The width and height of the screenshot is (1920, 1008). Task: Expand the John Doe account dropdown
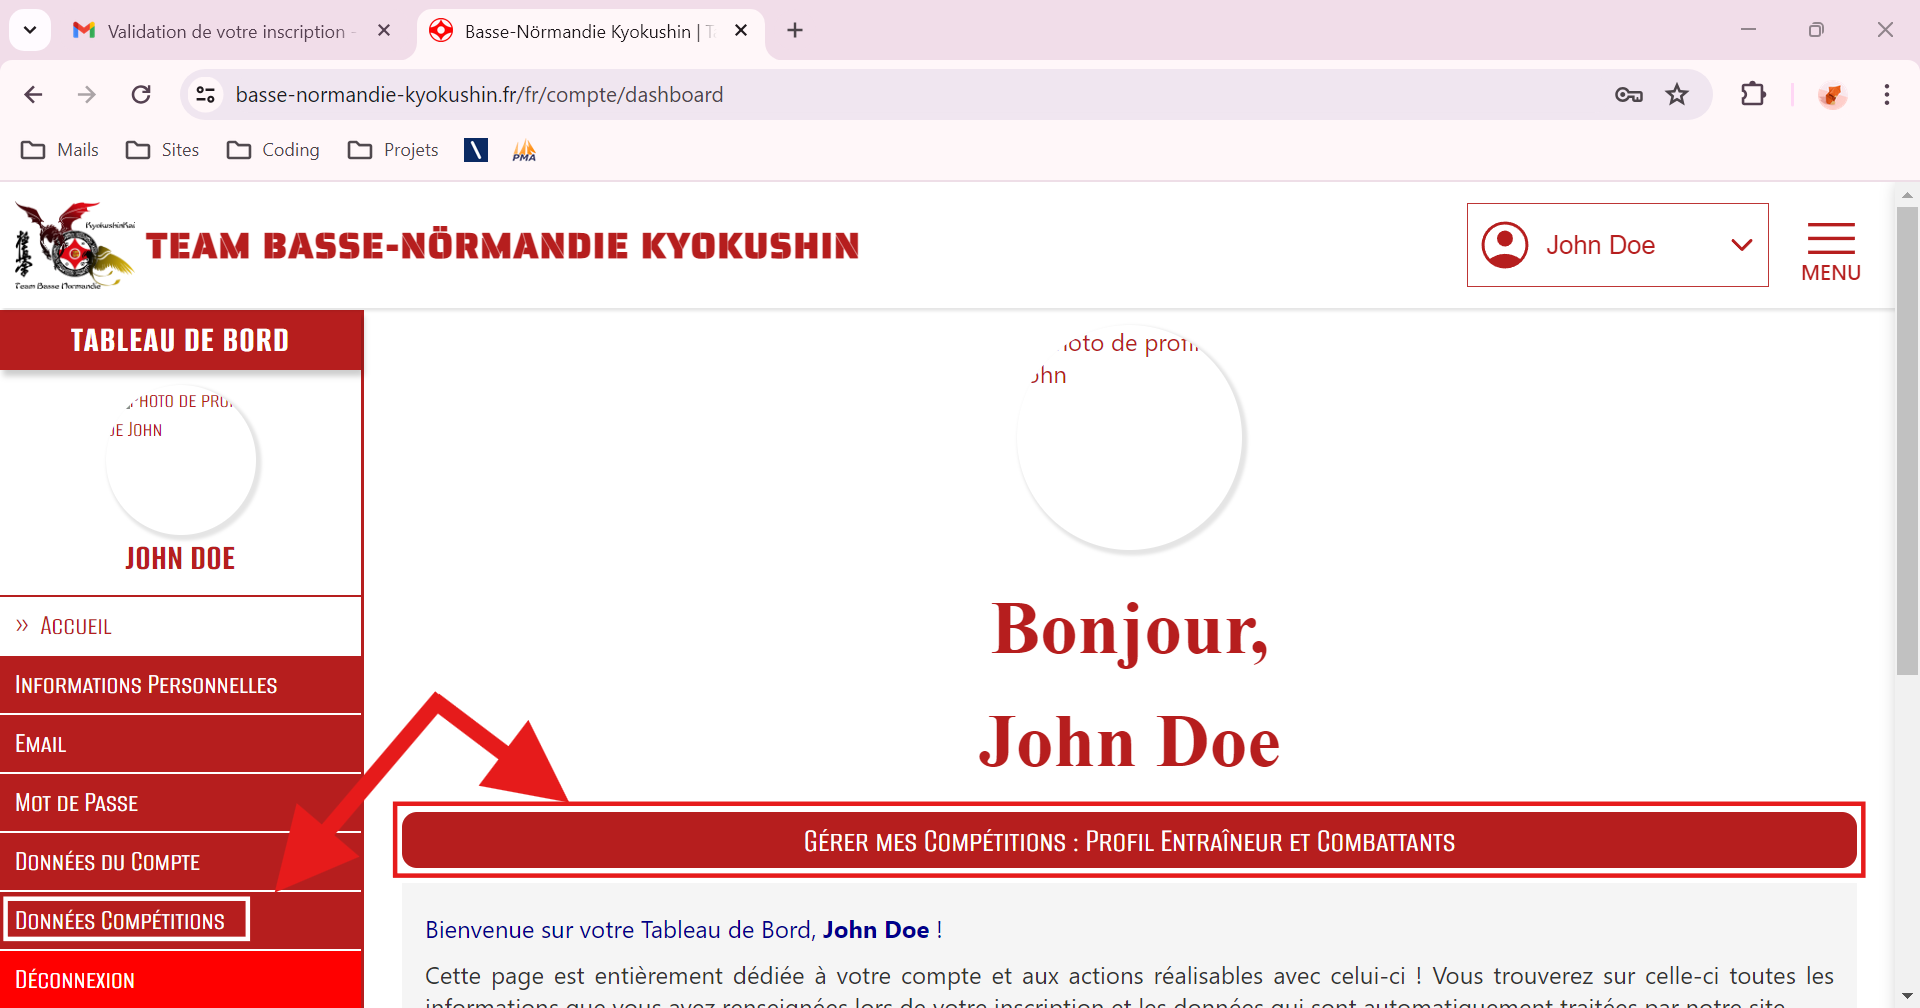tap(1741, 245)
